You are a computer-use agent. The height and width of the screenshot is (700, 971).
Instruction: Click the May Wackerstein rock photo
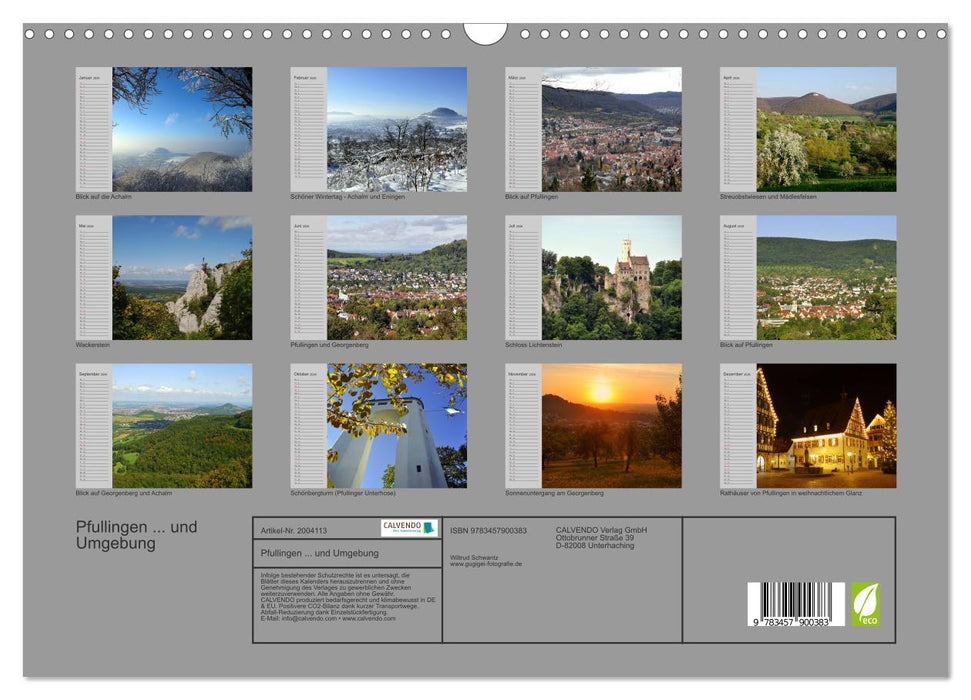[181, 277]
